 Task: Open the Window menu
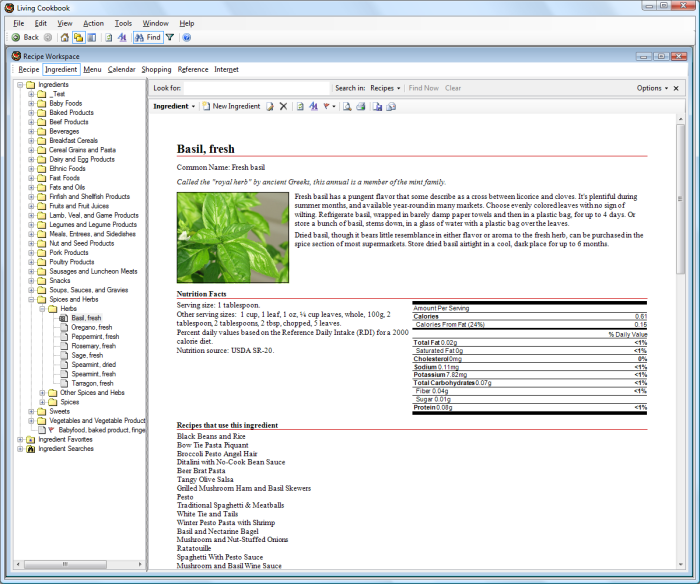(155, 23)
